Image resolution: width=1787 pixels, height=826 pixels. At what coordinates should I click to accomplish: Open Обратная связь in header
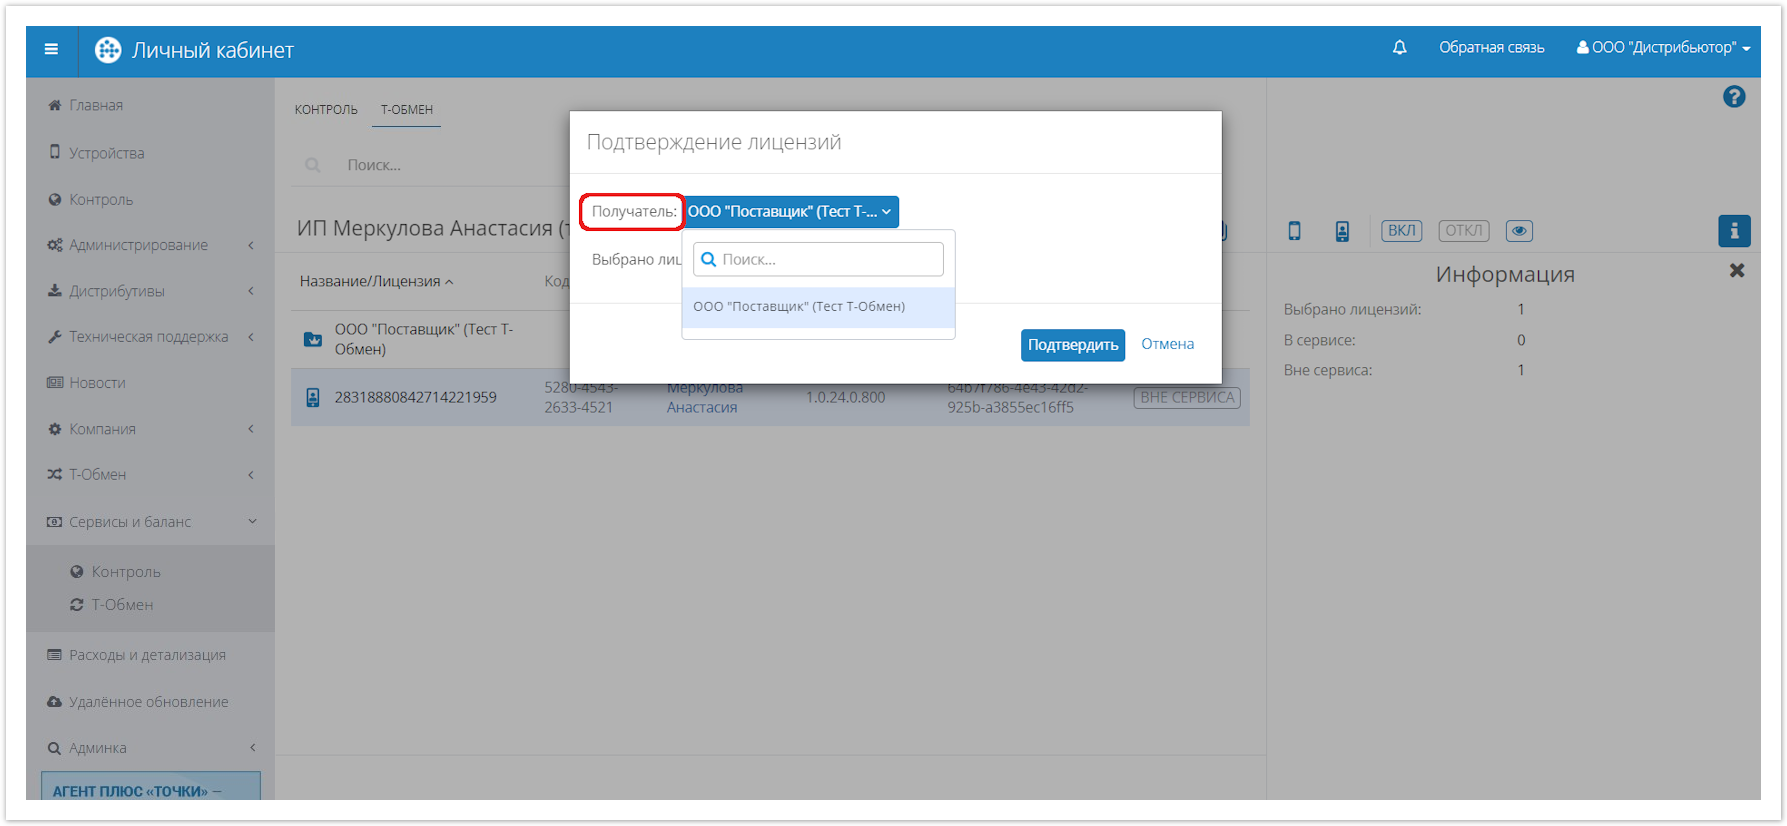pyautogui.click(x=1491, y=48)
